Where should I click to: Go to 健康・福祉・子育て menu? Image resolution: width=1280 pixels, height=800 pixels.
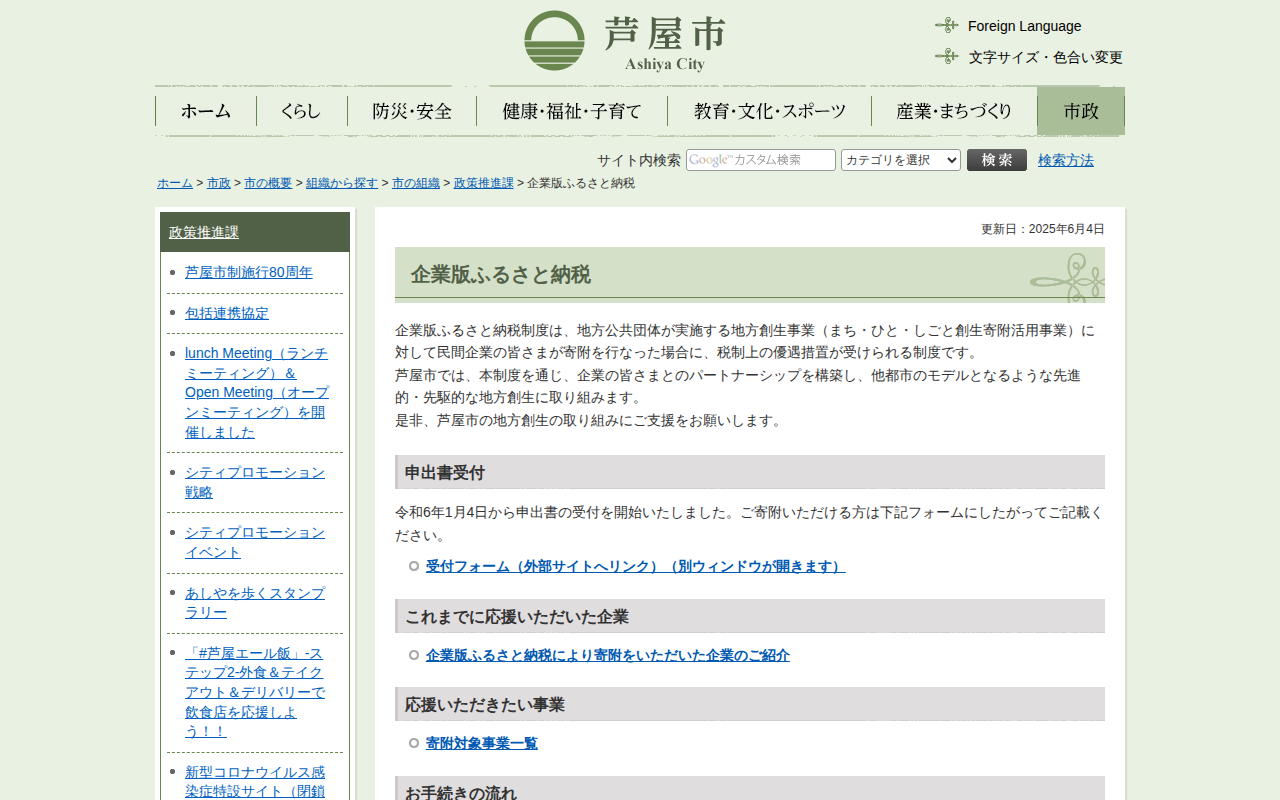(572, 111)
